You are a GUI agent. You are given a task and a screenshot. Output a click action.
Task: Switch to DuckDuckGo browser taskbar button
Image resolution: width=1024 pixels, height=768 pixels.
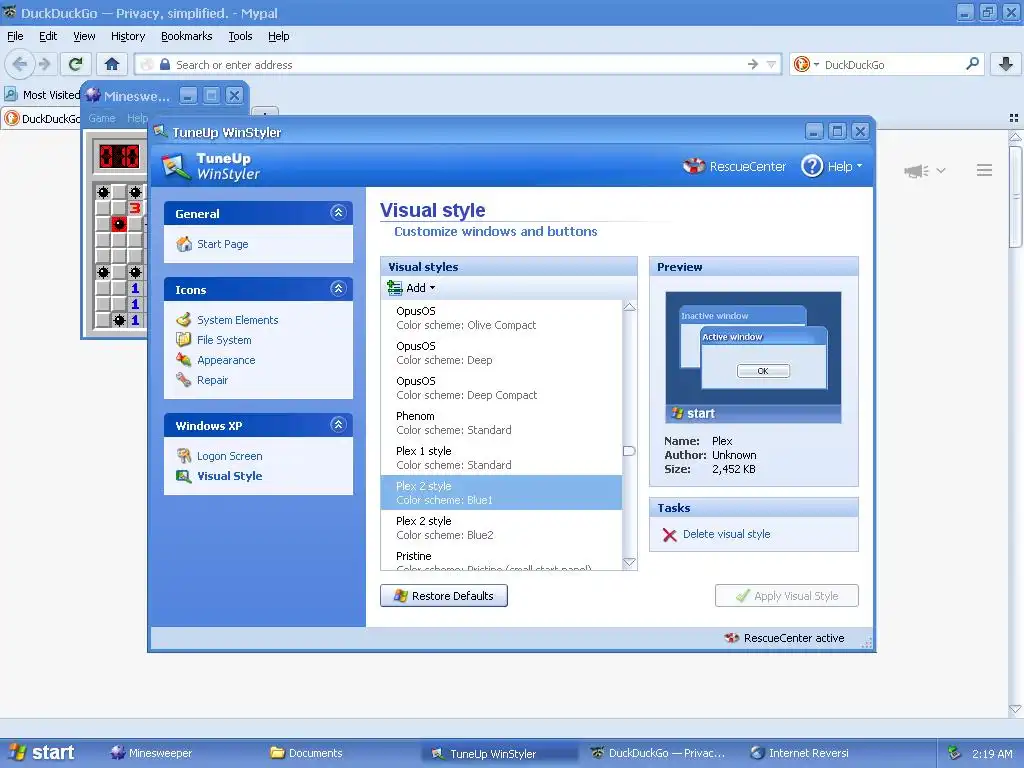pos(658,753)
